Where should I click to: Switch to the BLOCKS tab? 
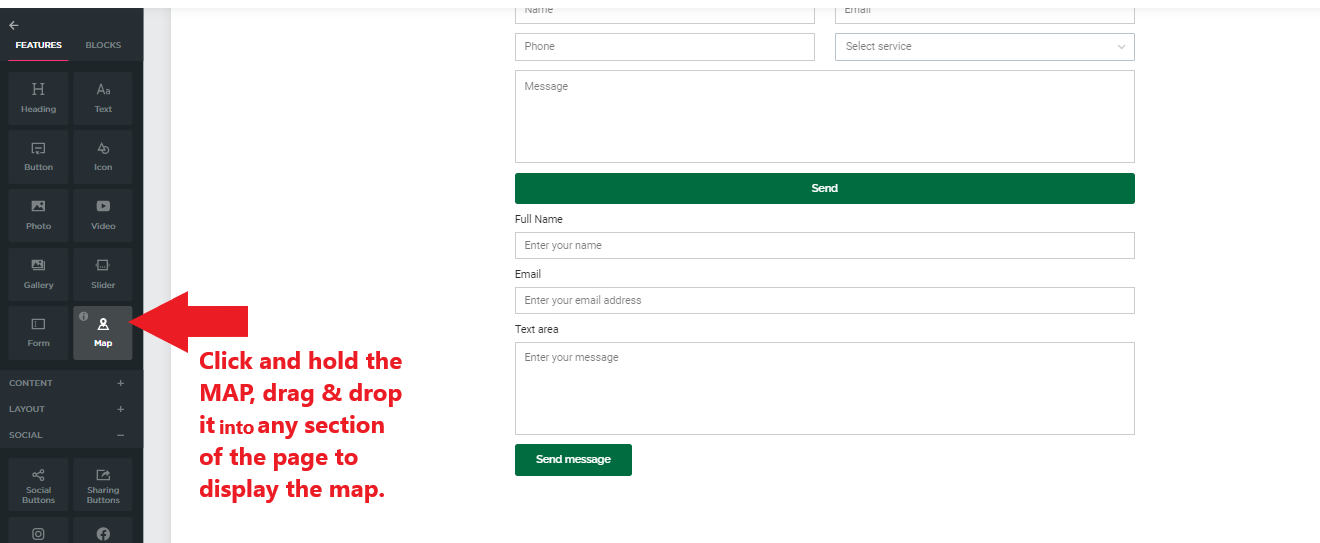coord(103,45)
